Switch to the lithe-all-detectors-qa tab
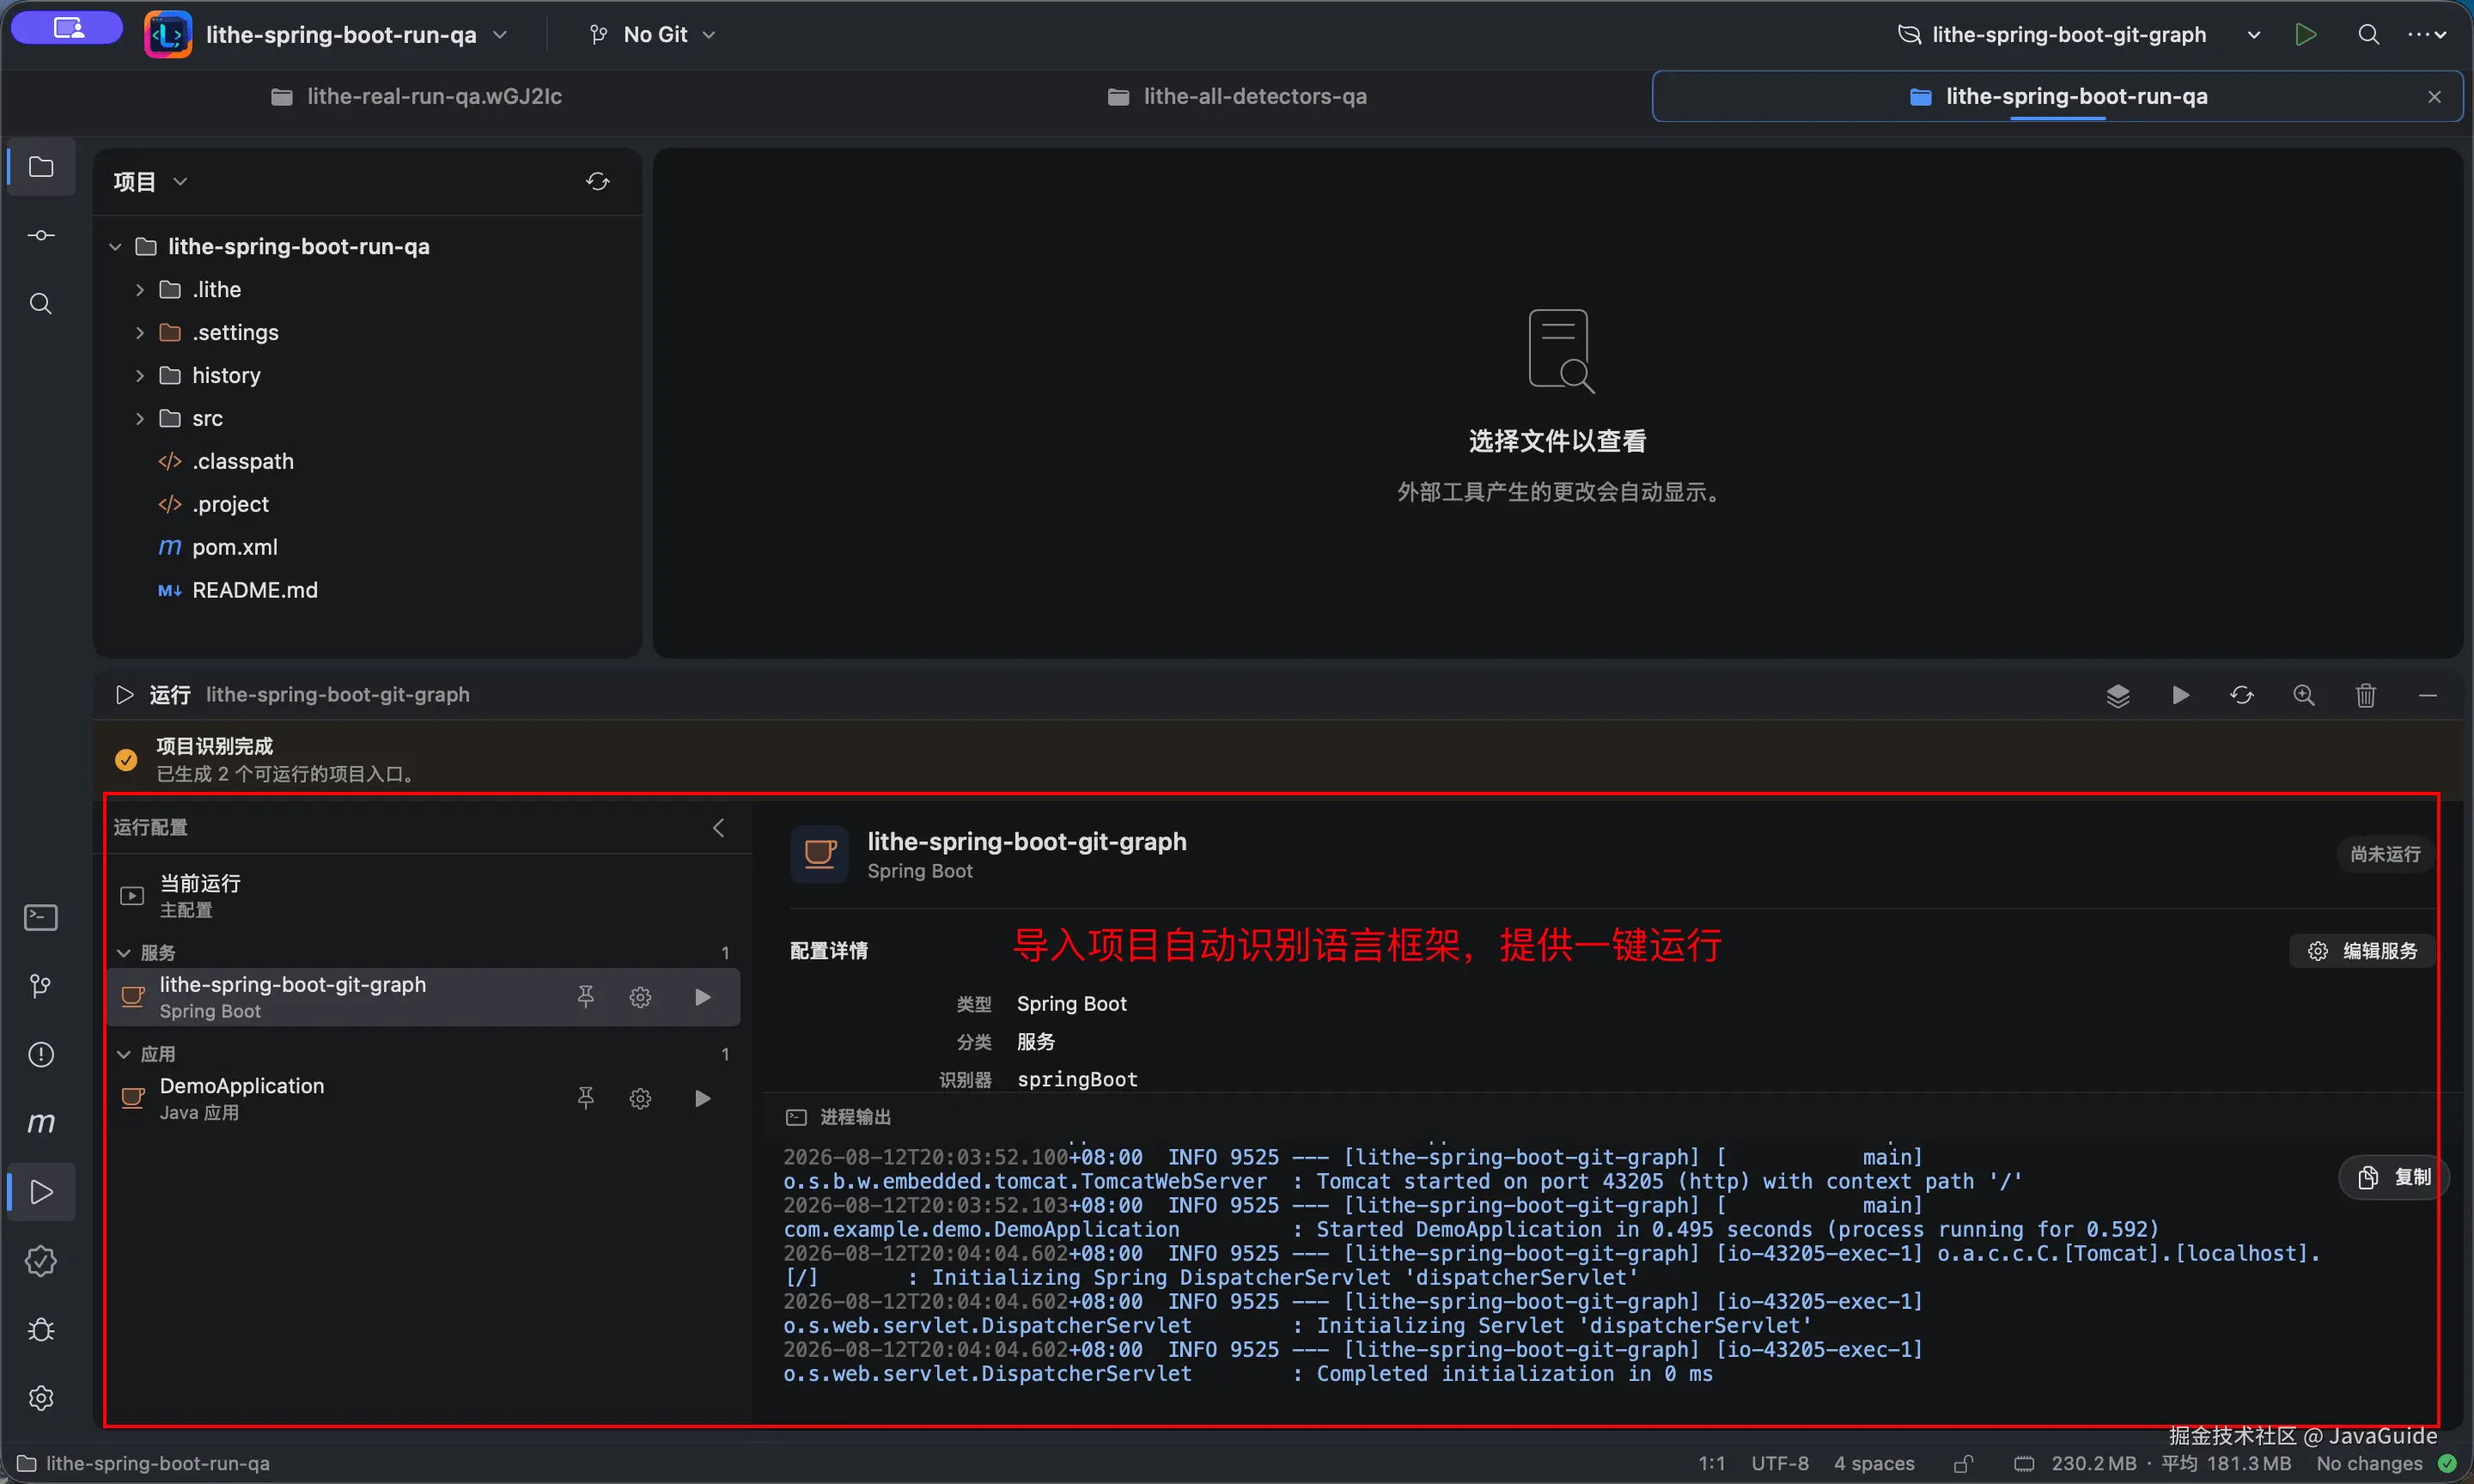2474x1484 pixels. click(x=1237, y=96)
